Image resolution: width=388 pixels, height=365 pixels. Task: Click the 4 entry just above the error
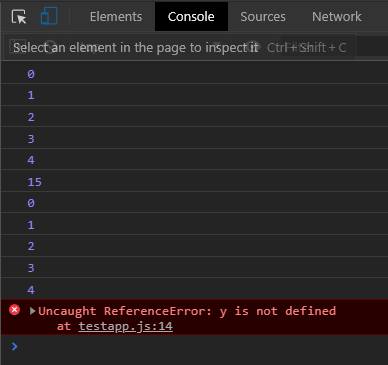click(x=31, y=290)
